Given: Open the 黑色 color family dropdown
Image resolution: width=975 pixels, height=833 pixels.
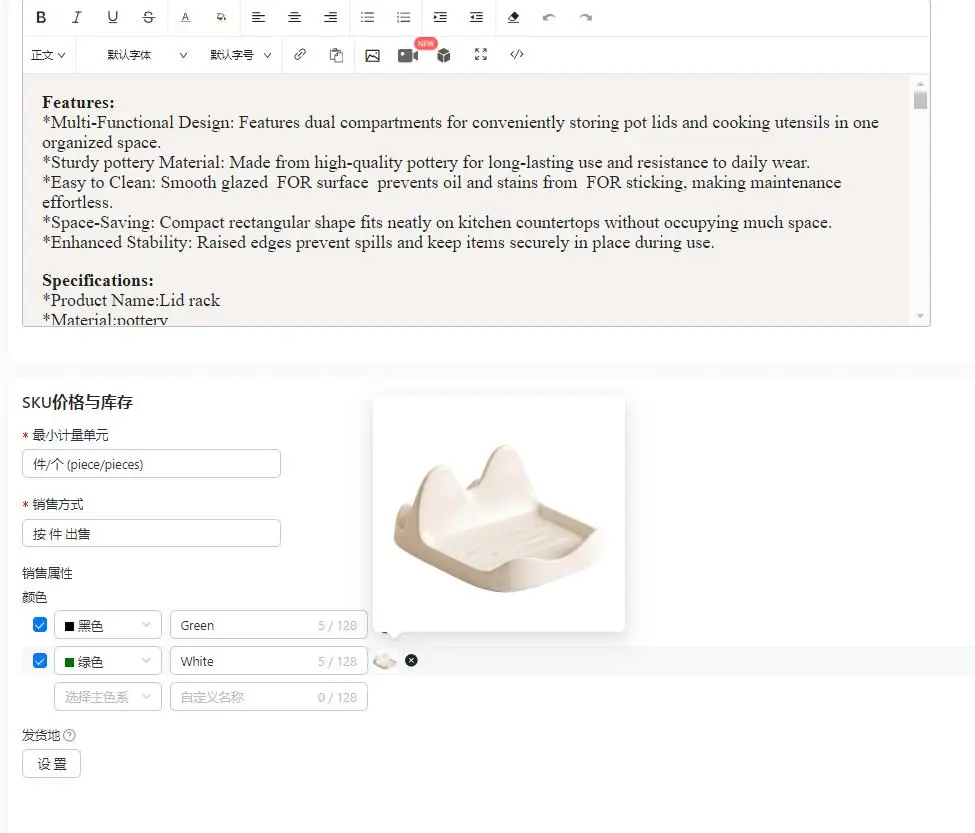Looking at the screenshot, I should [x=108, y=625].
